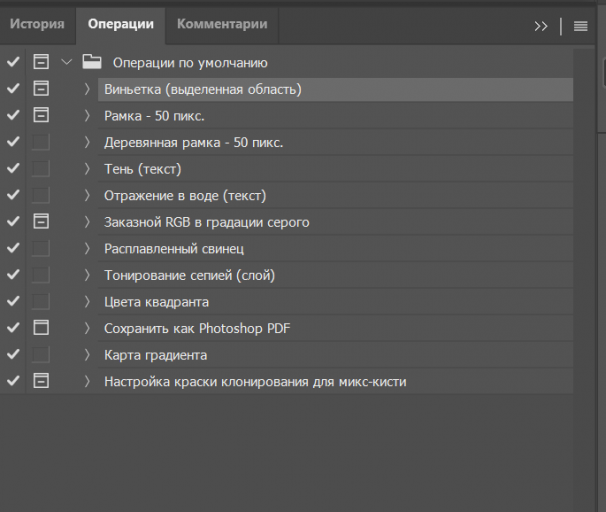Expand Сохранить как Photoshop PDF action
606x512 pixels.
pos(87,328)
